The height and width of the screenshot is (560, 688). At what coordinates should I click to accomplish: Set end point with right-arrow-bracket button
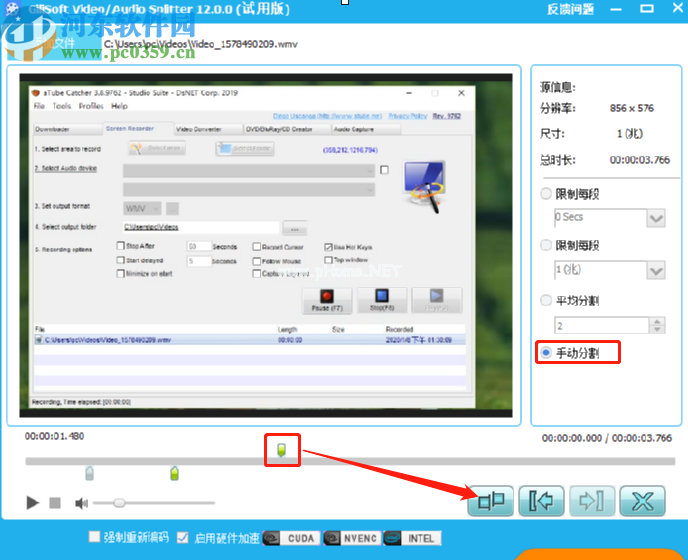(592, 501)
